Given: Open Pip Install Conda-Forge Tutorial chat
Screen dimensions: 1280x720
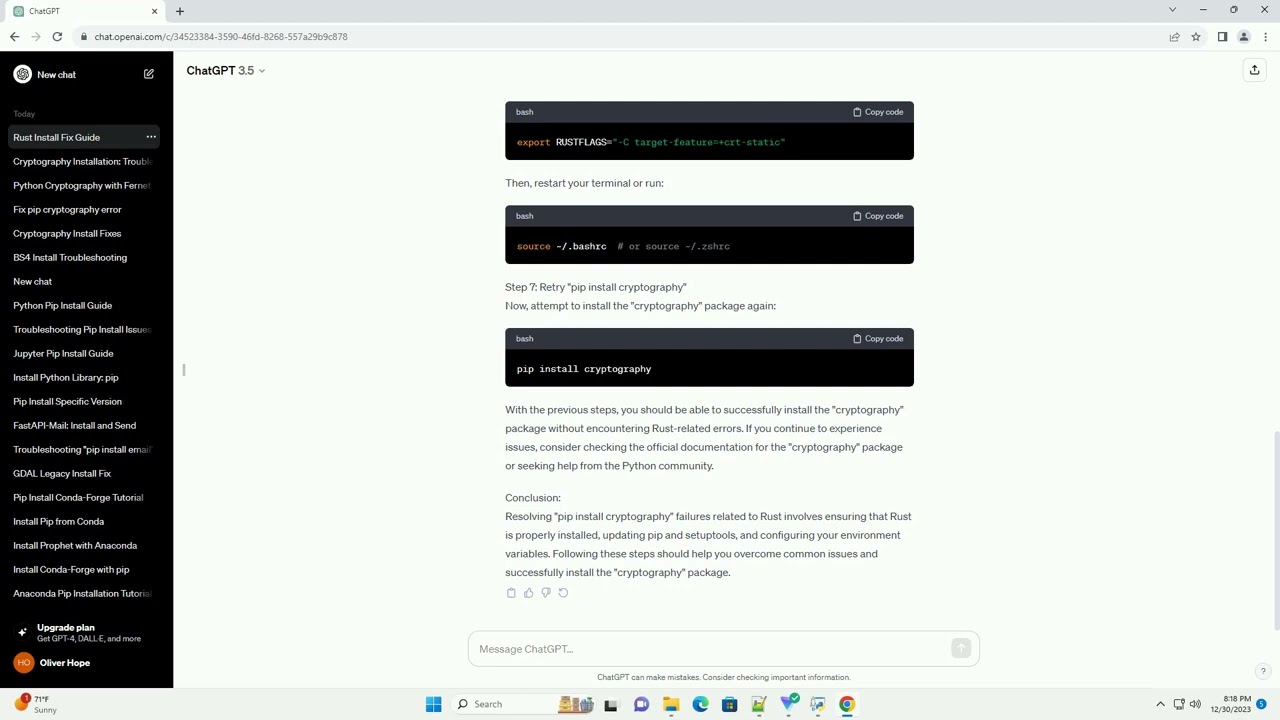Looking at the screenshot, I should 84,497.
